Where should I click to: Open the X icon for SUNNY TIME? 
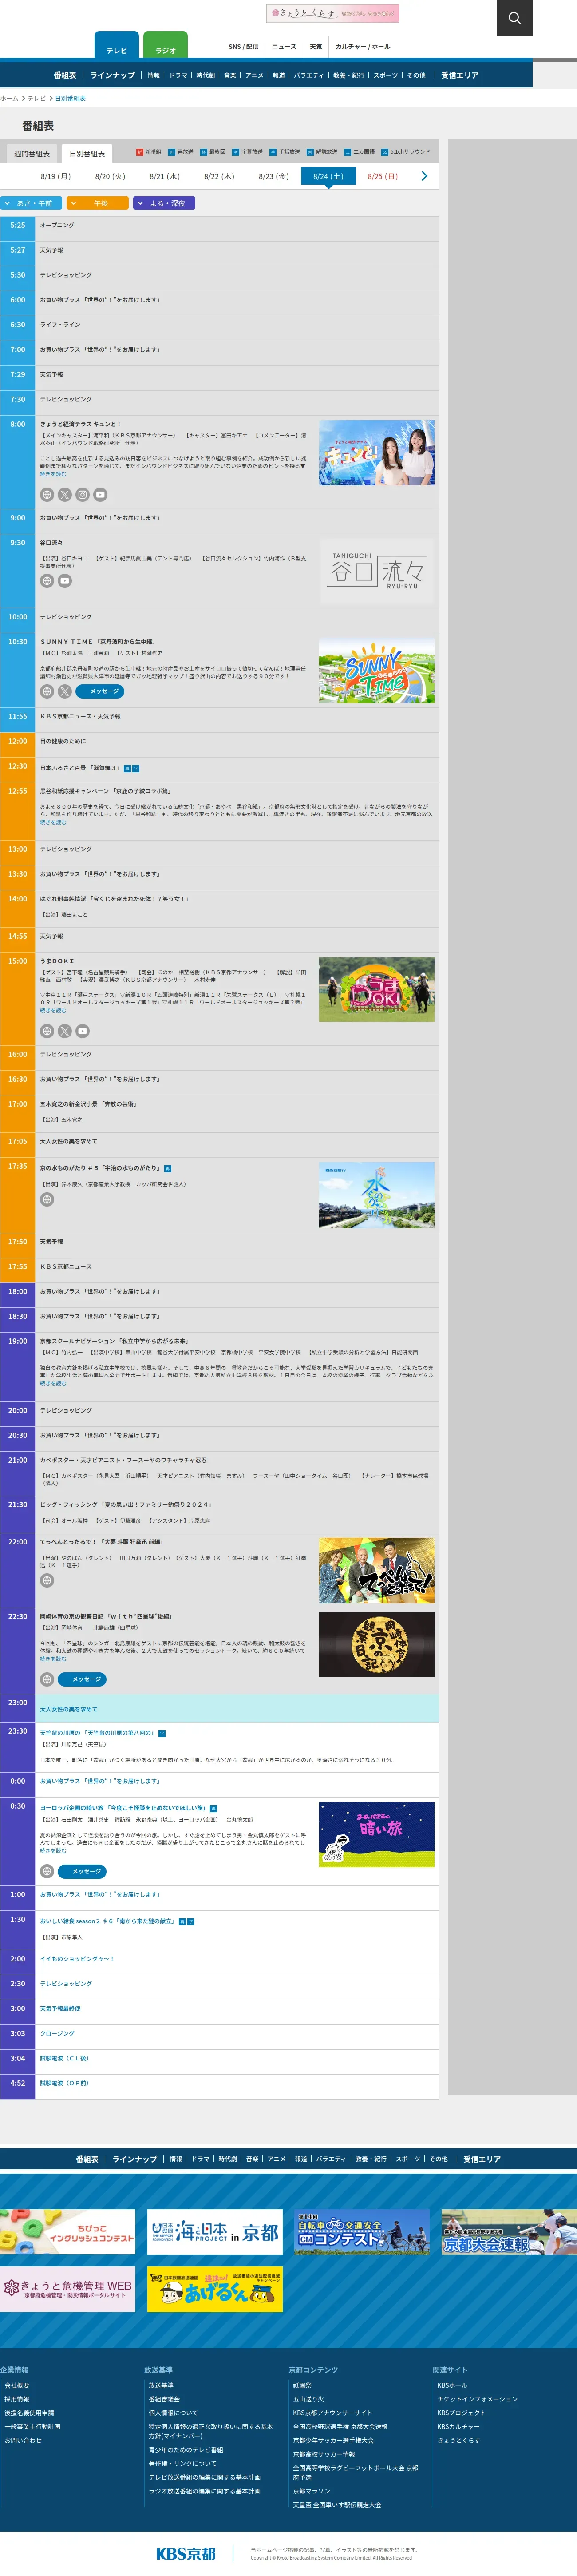point(65,691)
